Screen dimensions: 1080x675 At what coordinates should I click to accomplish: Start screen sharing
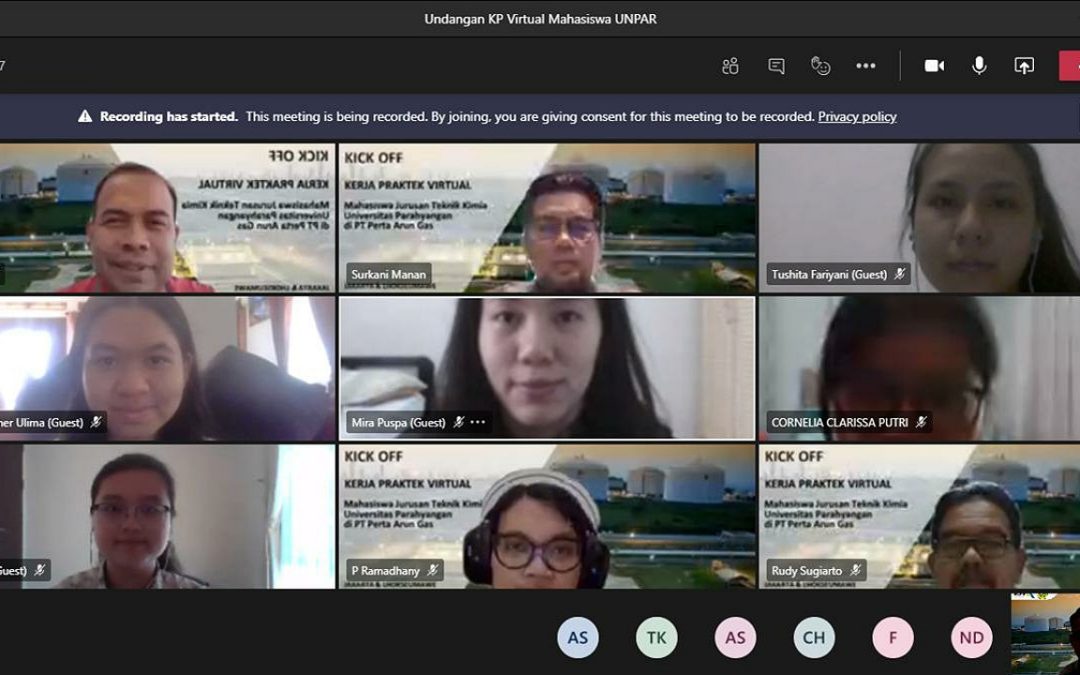(1025, 64)
